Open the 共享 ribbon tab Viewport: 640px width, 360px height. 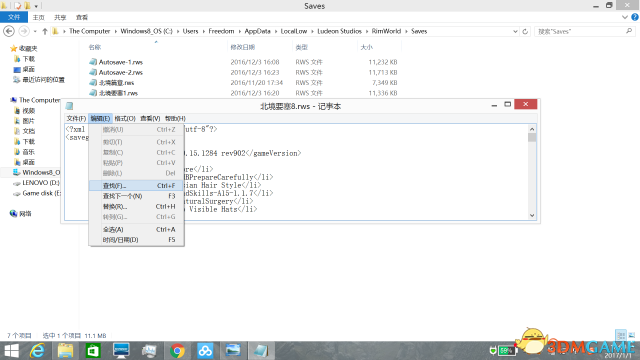60,17
